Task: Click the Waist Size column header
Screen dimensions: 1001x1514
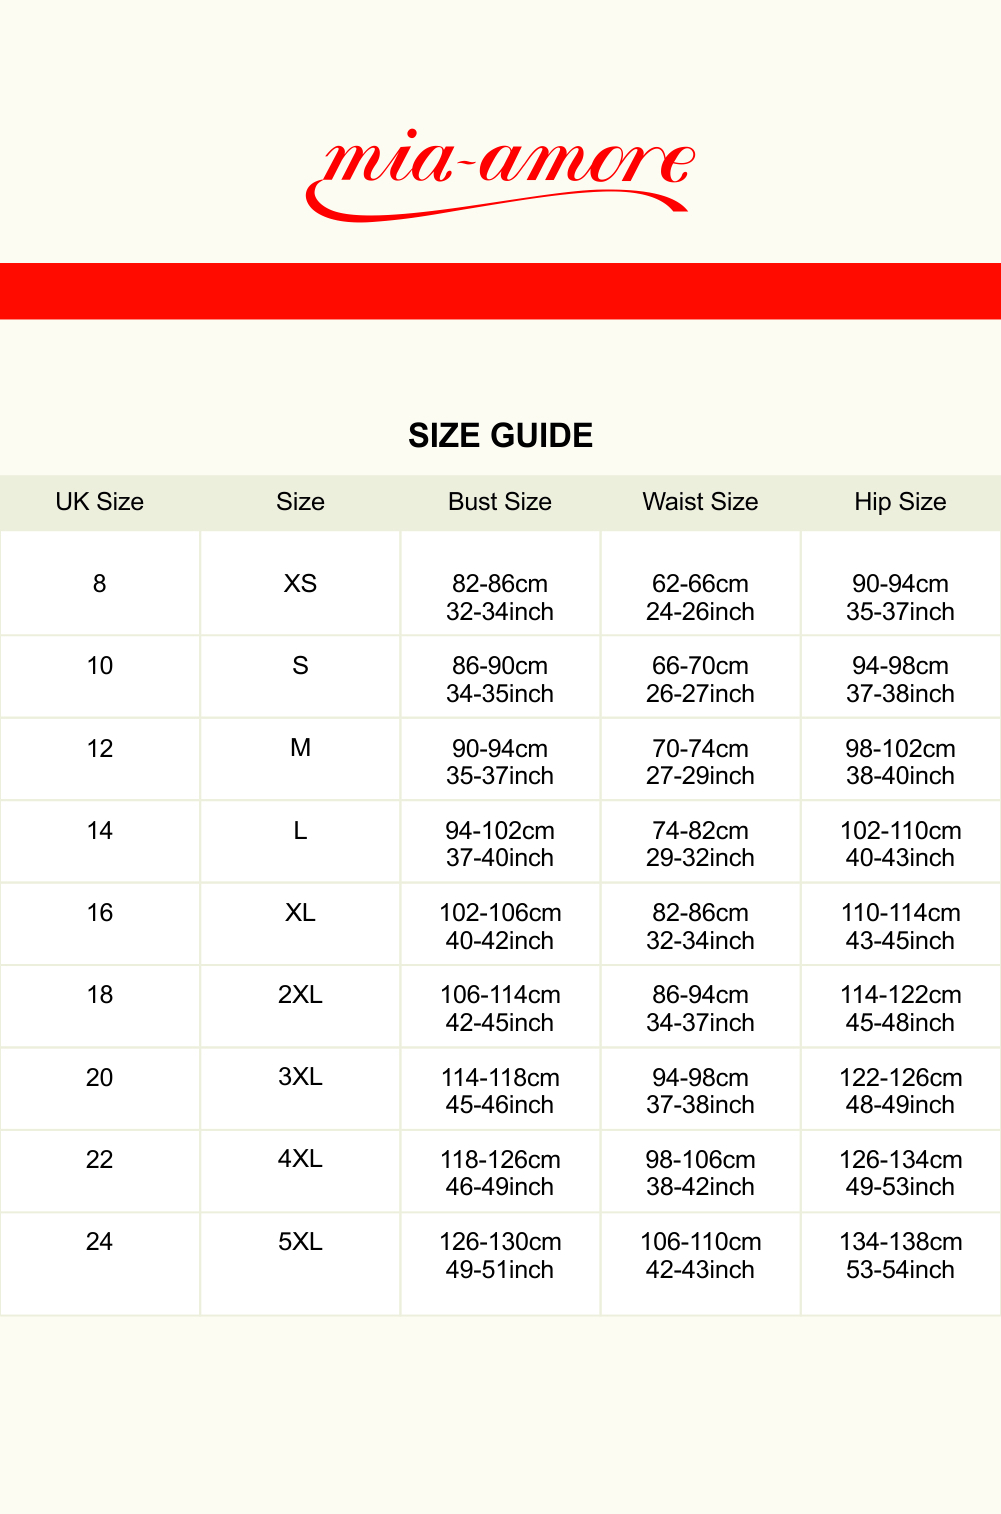Action: coord(700,502)
